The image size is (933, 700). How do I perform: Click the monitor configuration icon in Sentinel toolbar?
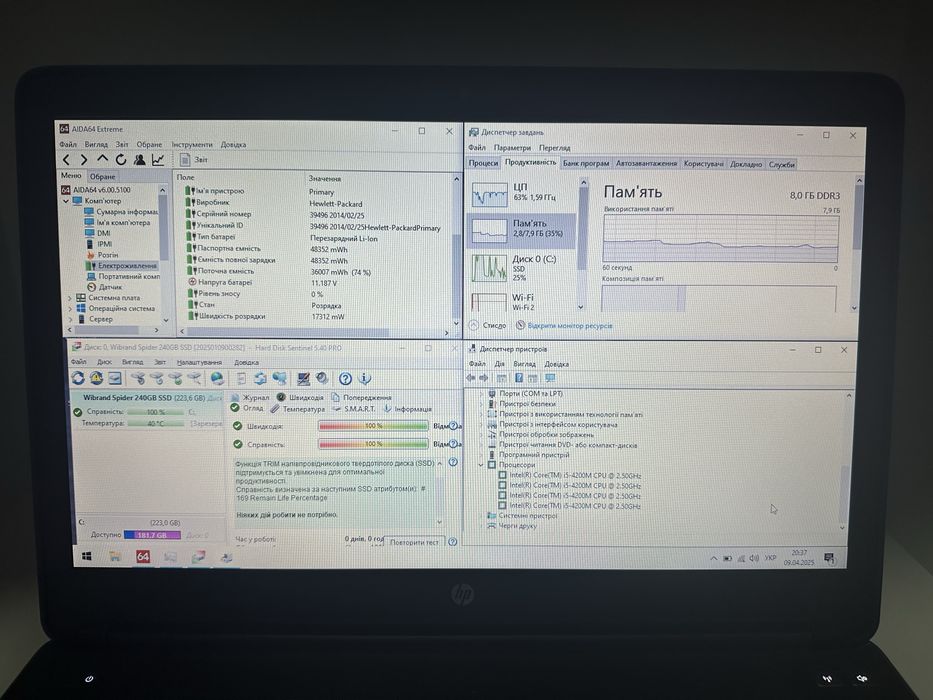point(303,379)
